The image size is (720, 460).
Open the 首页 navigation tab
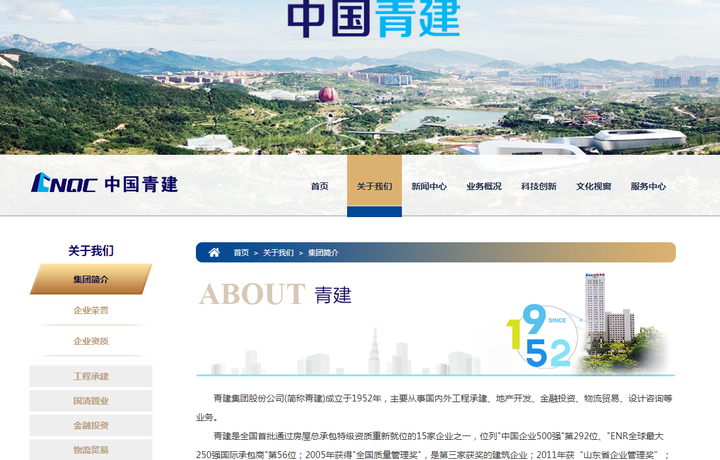point(320,186)
